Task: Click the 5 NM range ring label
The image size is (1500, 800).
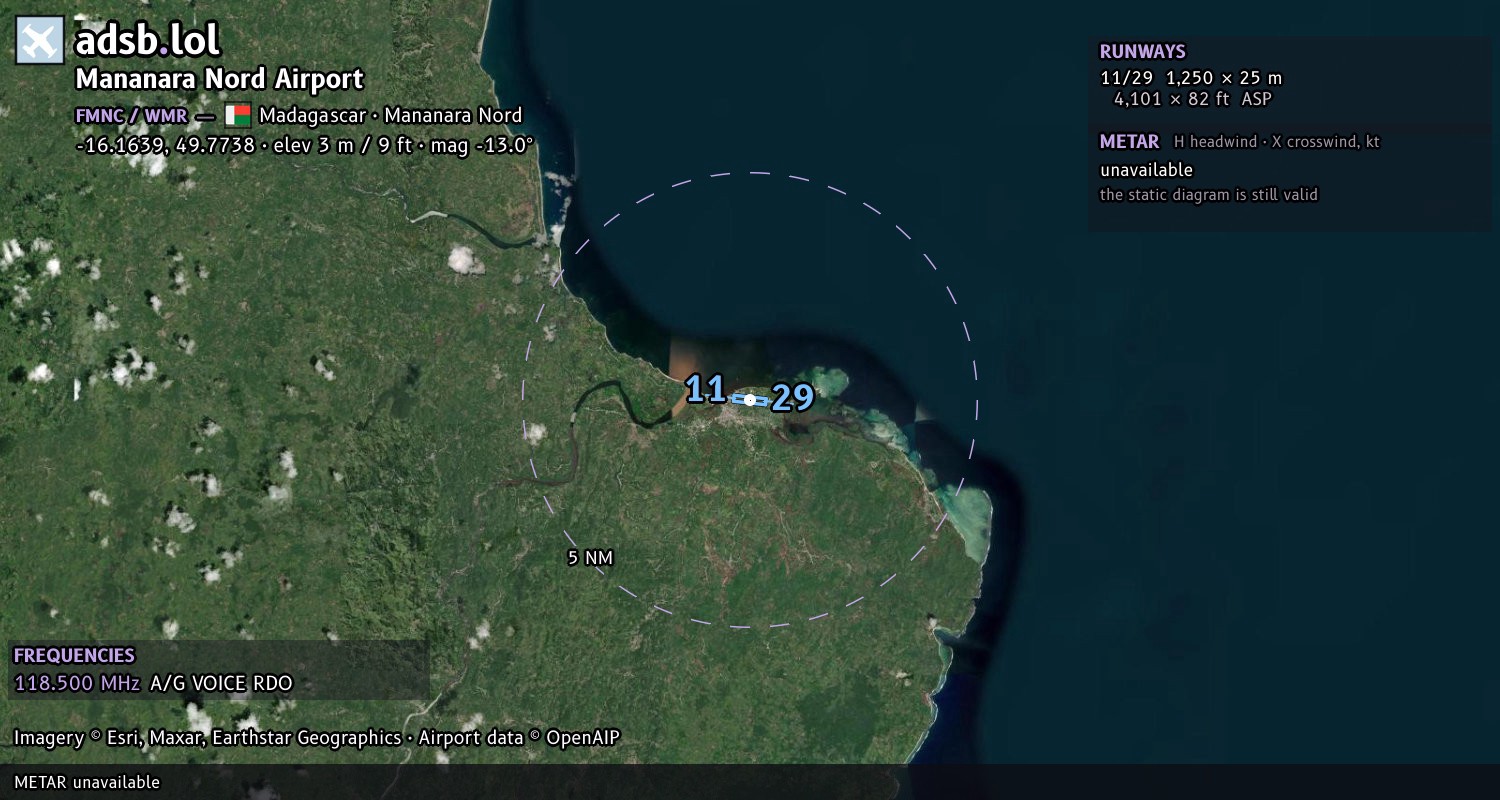Action: pyautogui.click(x=590, y=558)
